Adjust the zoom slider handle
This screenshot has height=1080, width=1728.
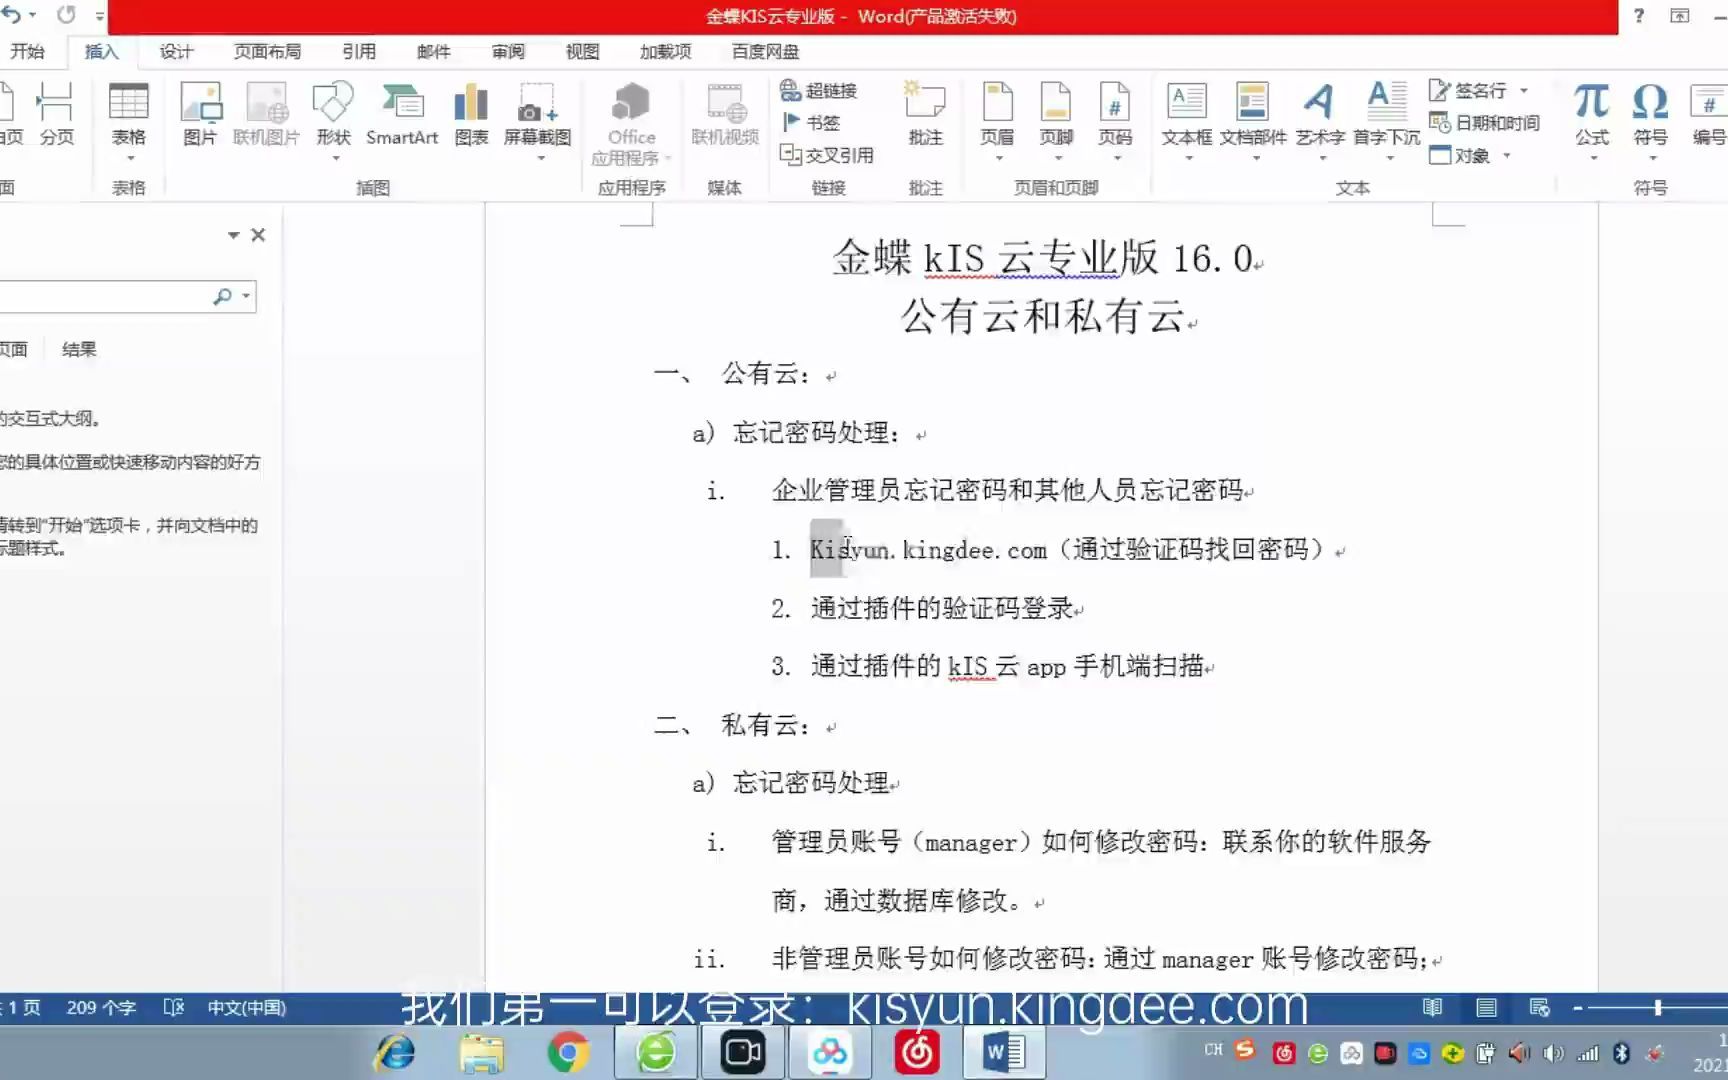(x=1658, y=1008)
